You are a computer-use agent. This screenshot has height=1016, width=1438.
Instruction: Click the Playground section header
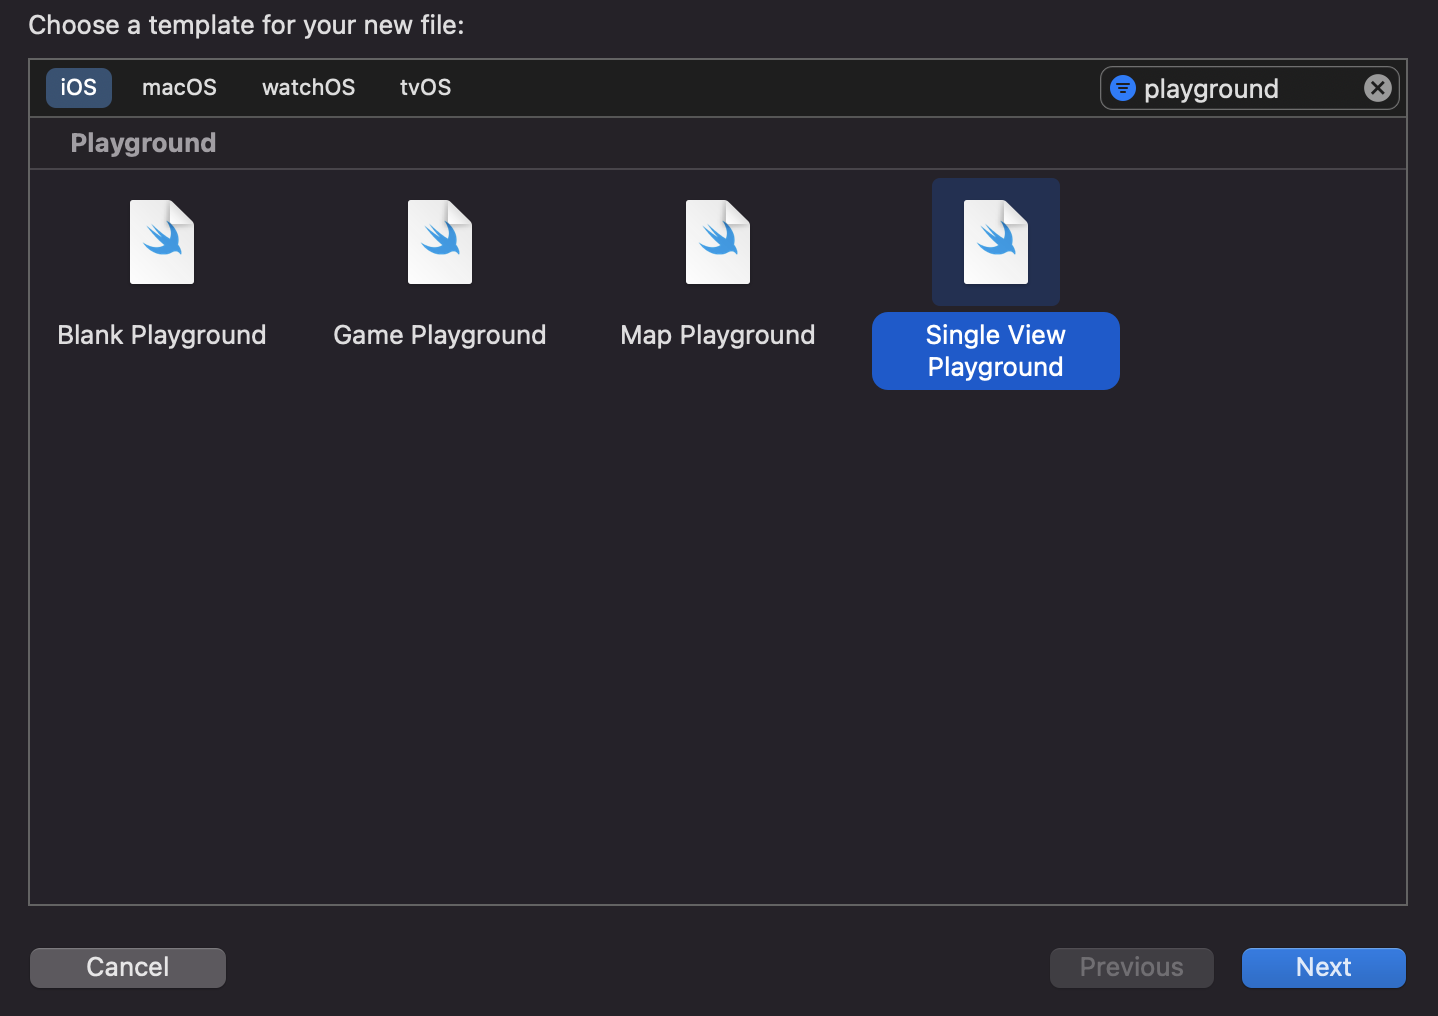[x=143, y=143]
